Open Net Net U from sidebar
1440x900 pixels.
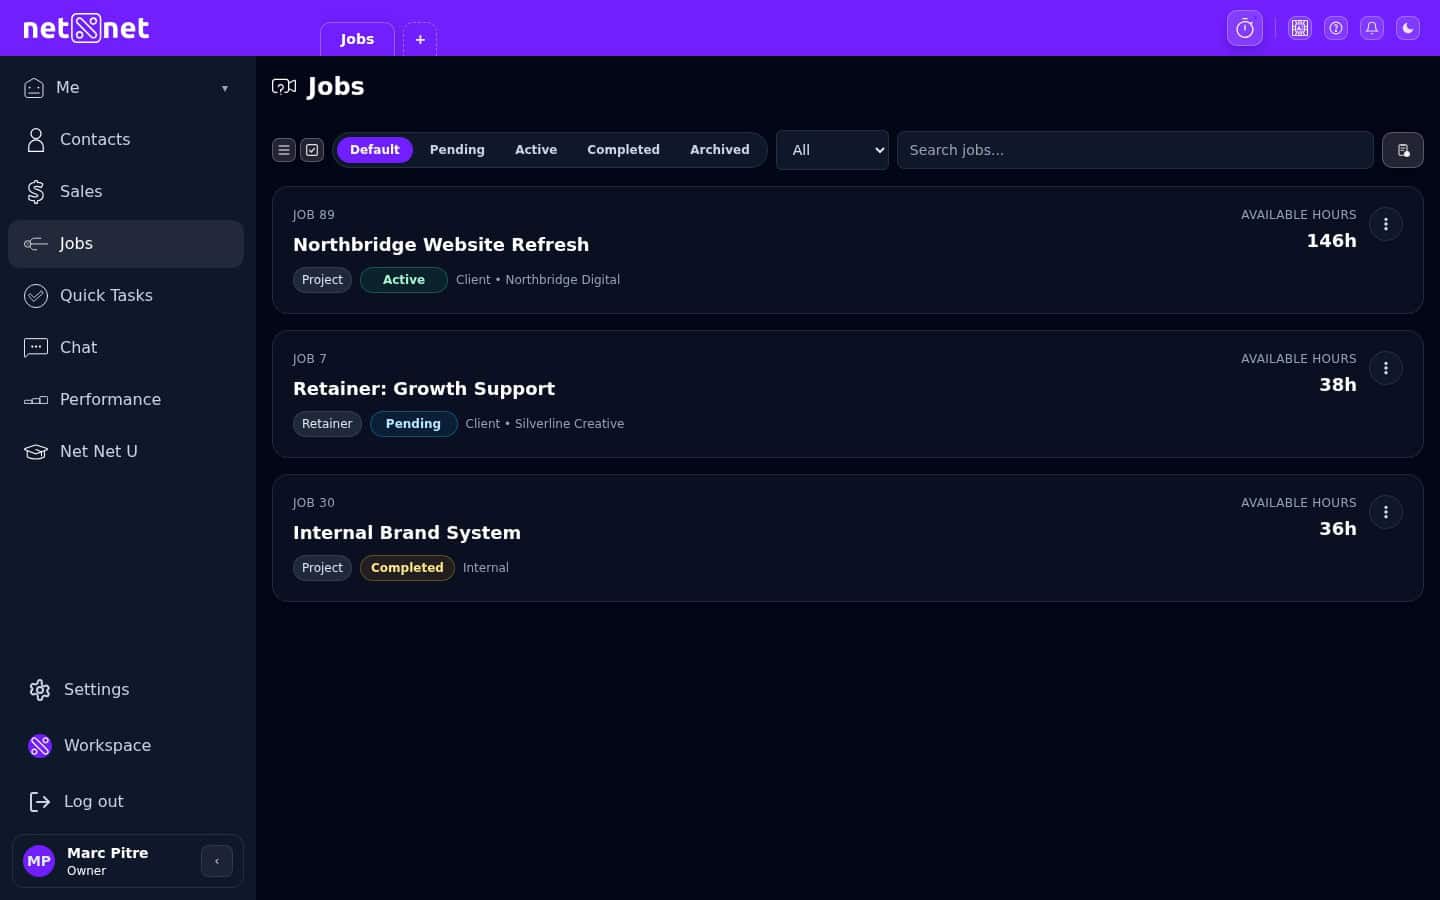[x=98, y=452]
